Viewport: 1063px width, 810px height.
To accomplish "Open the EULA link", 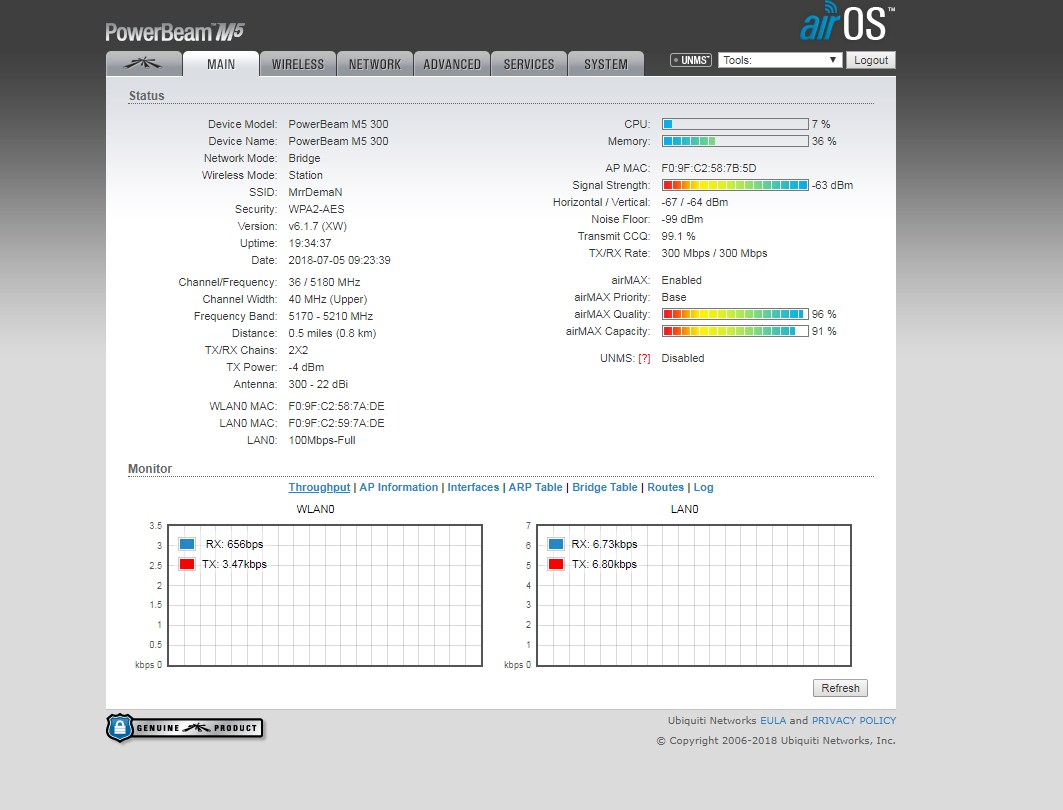I will pyautogui.click(x=773, y=721).
